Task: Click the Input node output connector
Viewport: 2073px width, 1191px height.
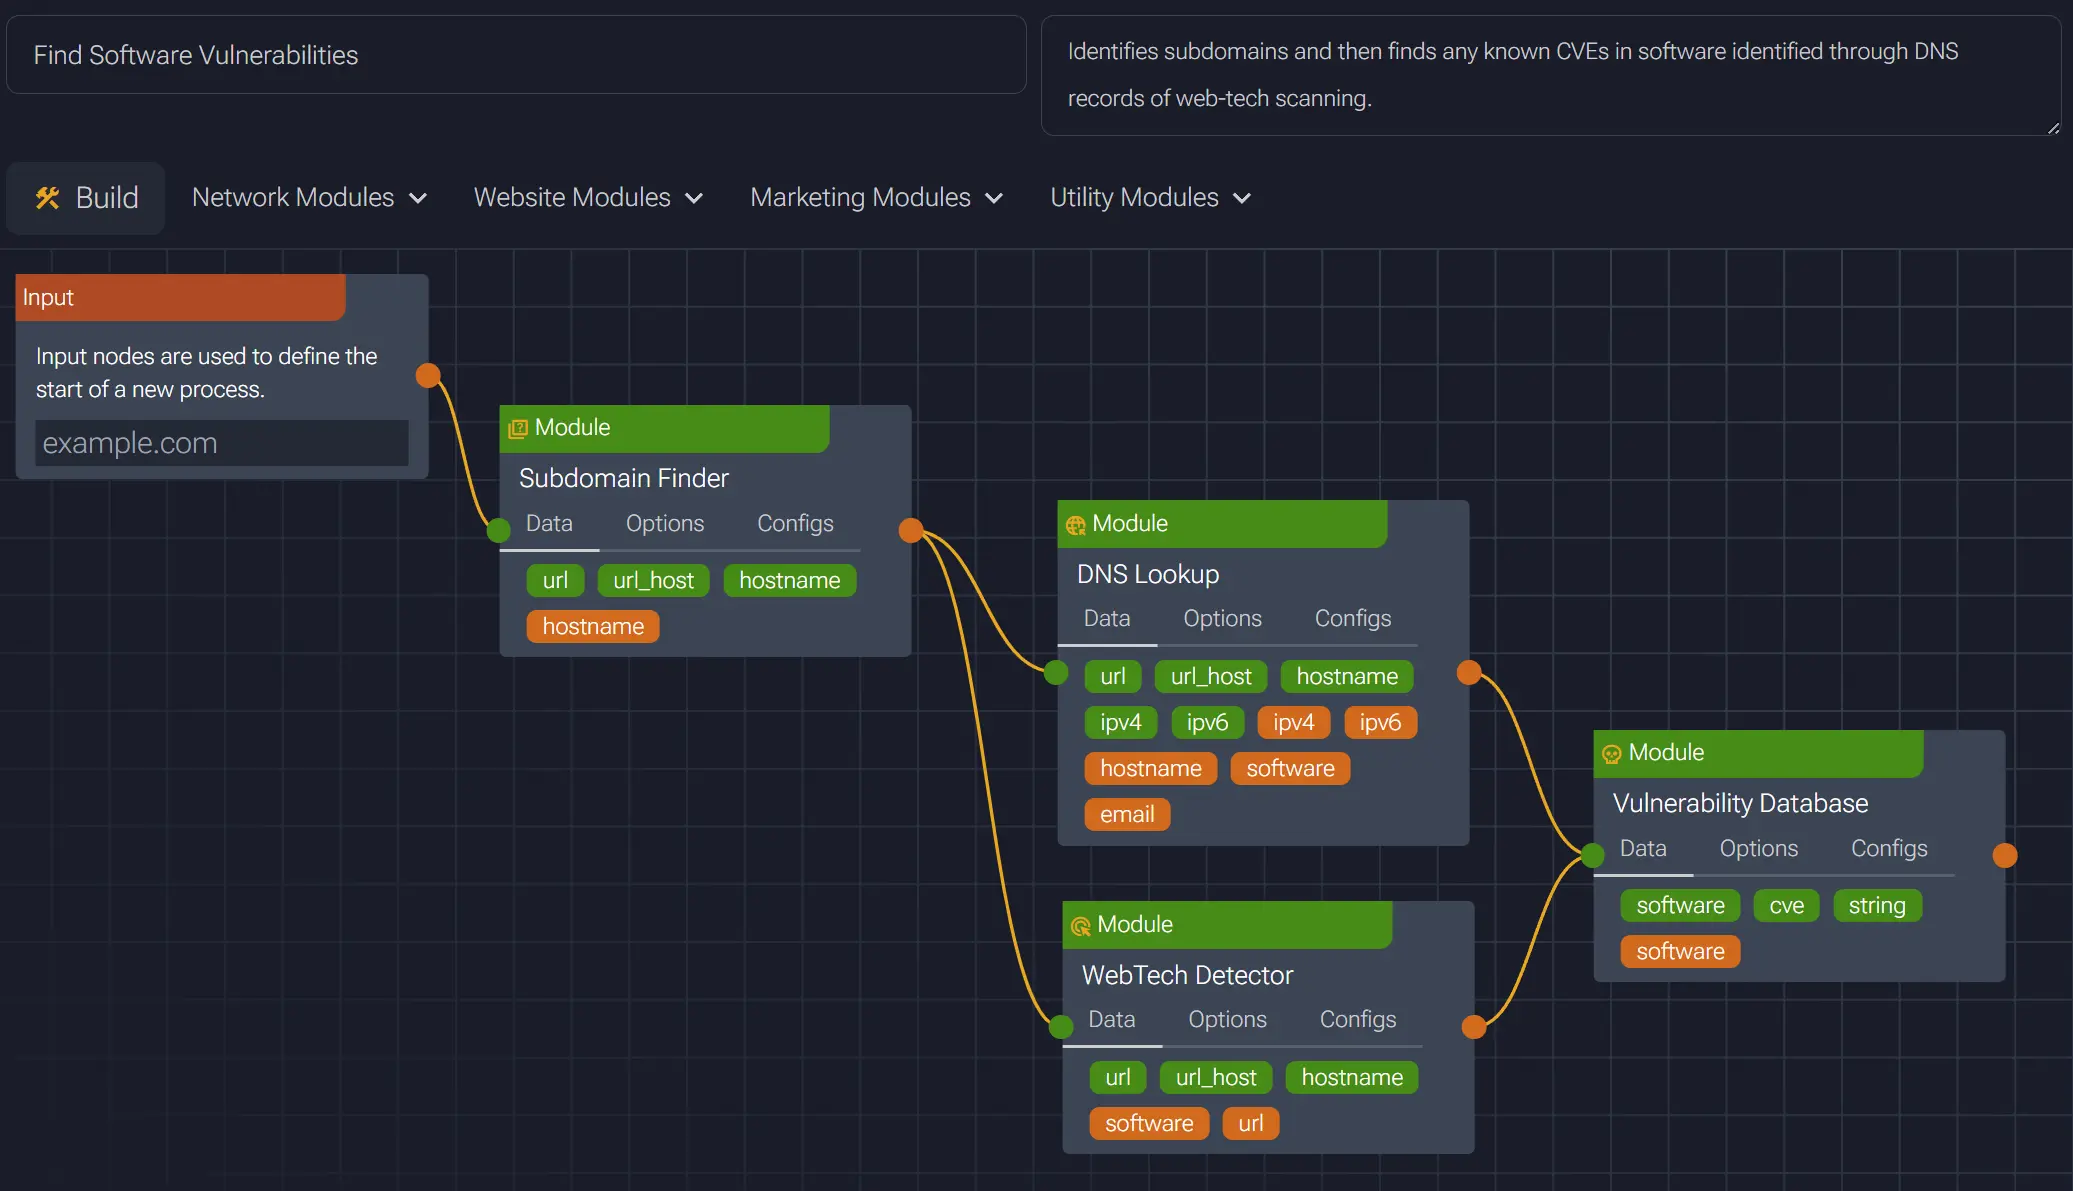Action: (428, 375)
